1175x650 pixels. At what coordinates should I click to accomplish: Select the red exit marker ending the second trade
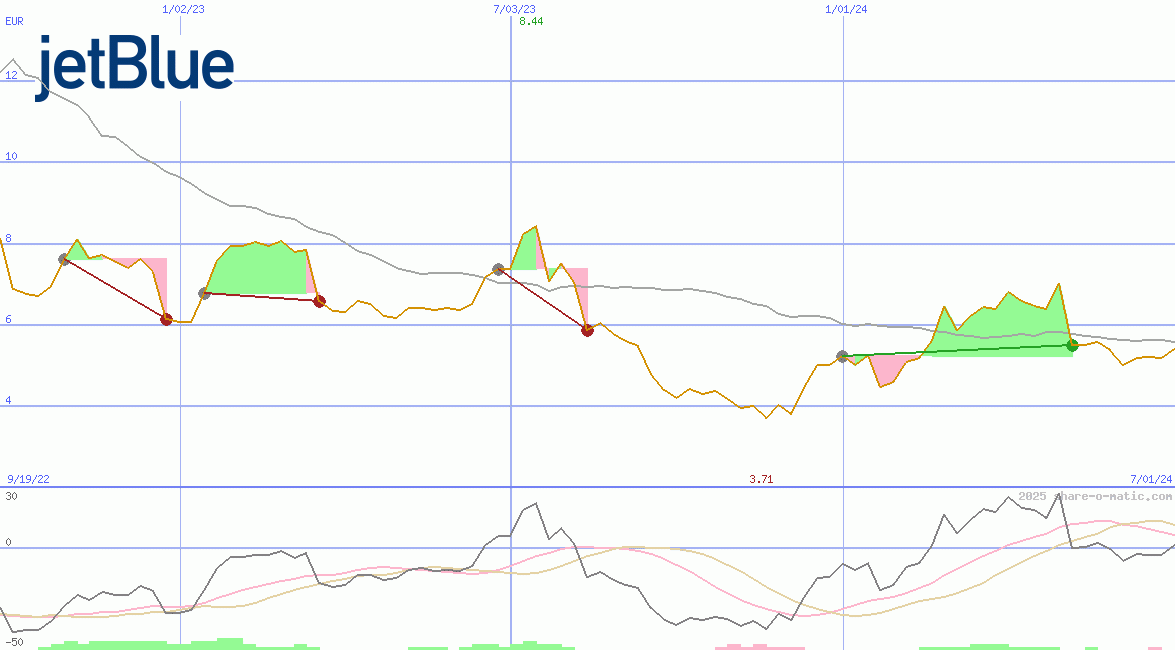coord(319,301)
